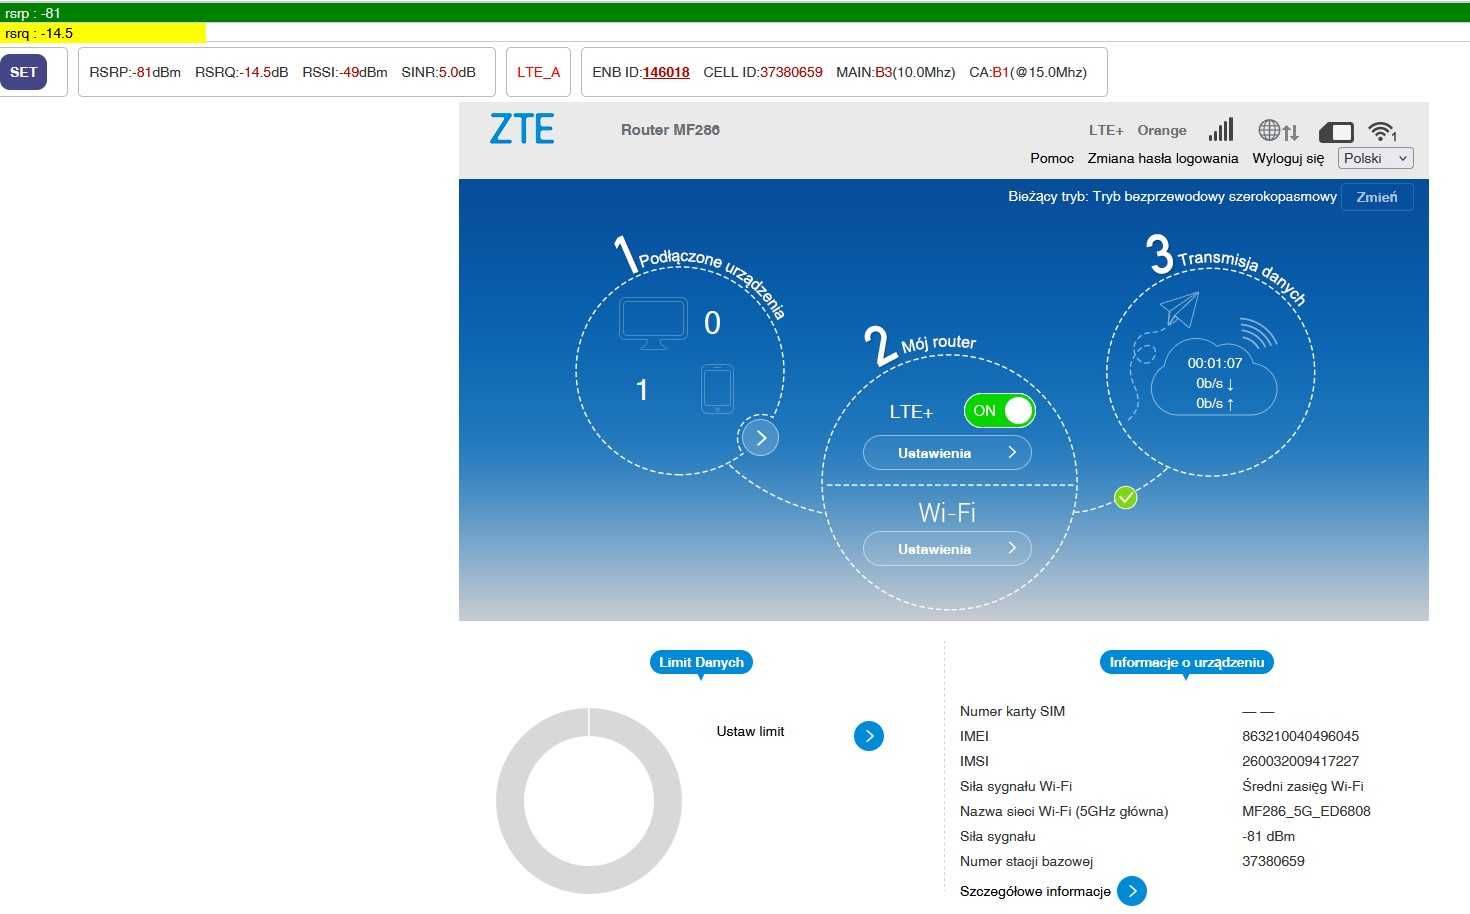Click the desktop monitor connected devices icon
Image resolution: width=1470 pixels, height=914 pixels.
pos(653,323)
